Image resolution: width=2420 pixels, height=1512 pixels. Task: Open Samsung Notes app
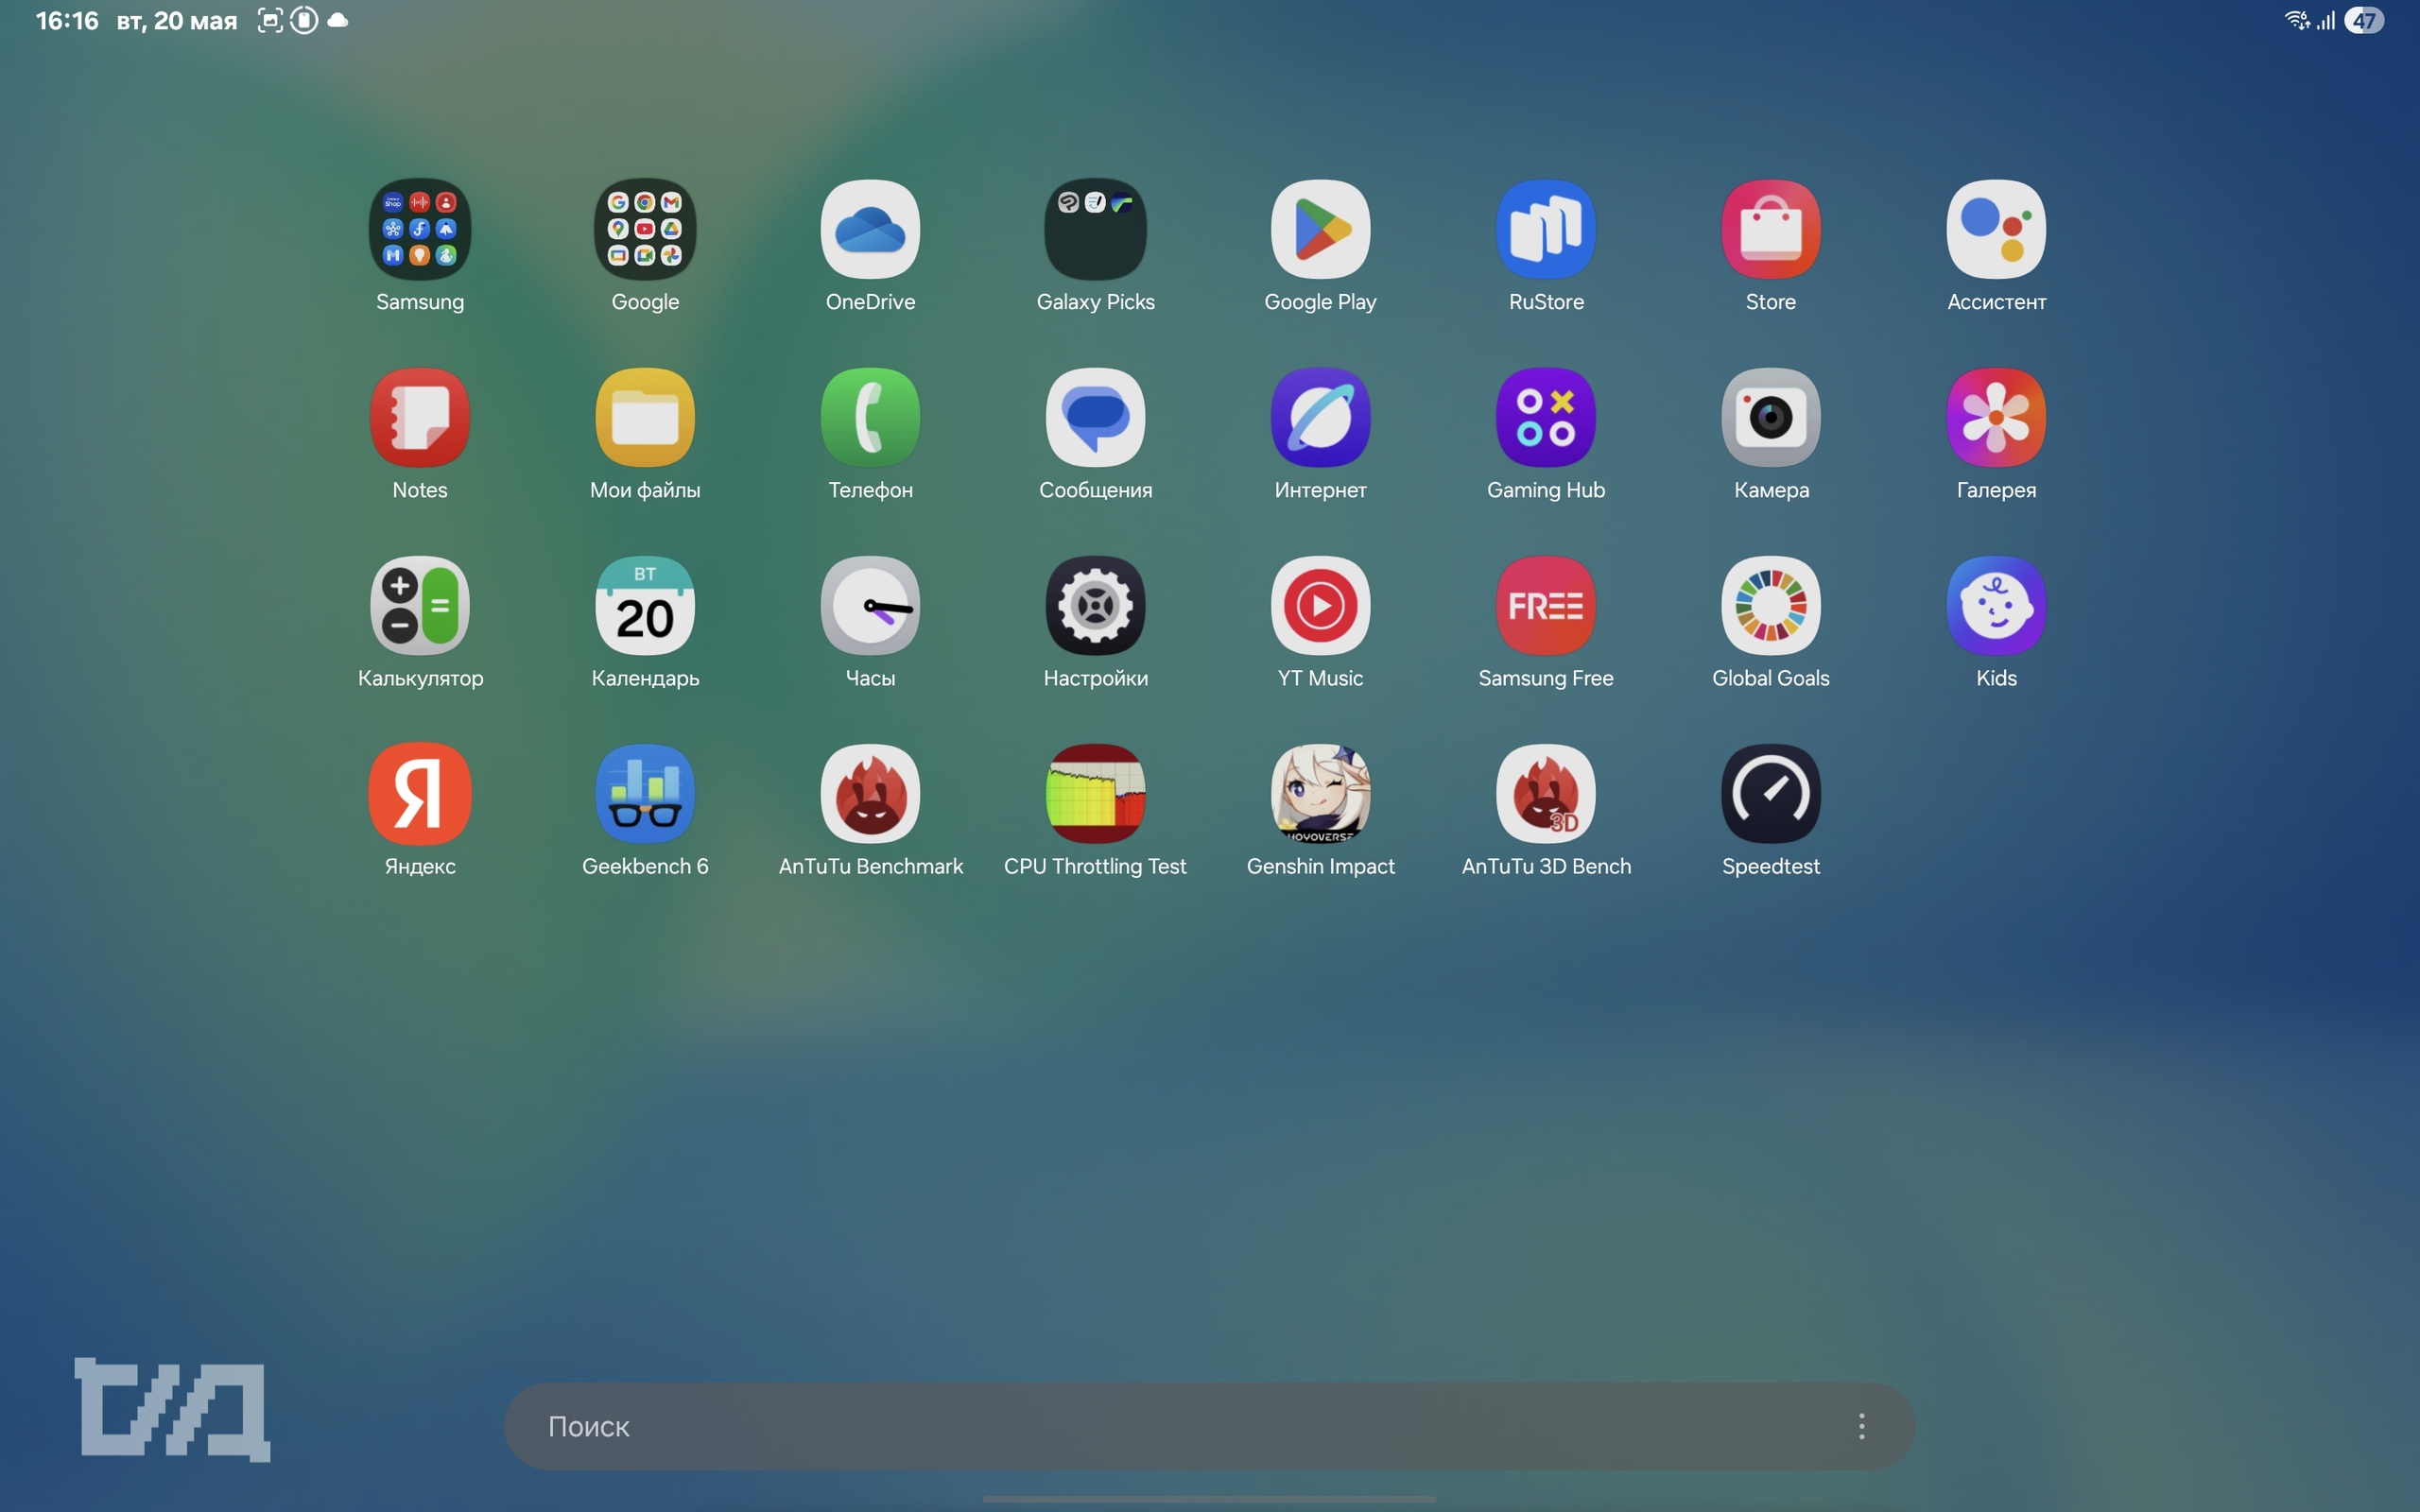tap(420, 418)
